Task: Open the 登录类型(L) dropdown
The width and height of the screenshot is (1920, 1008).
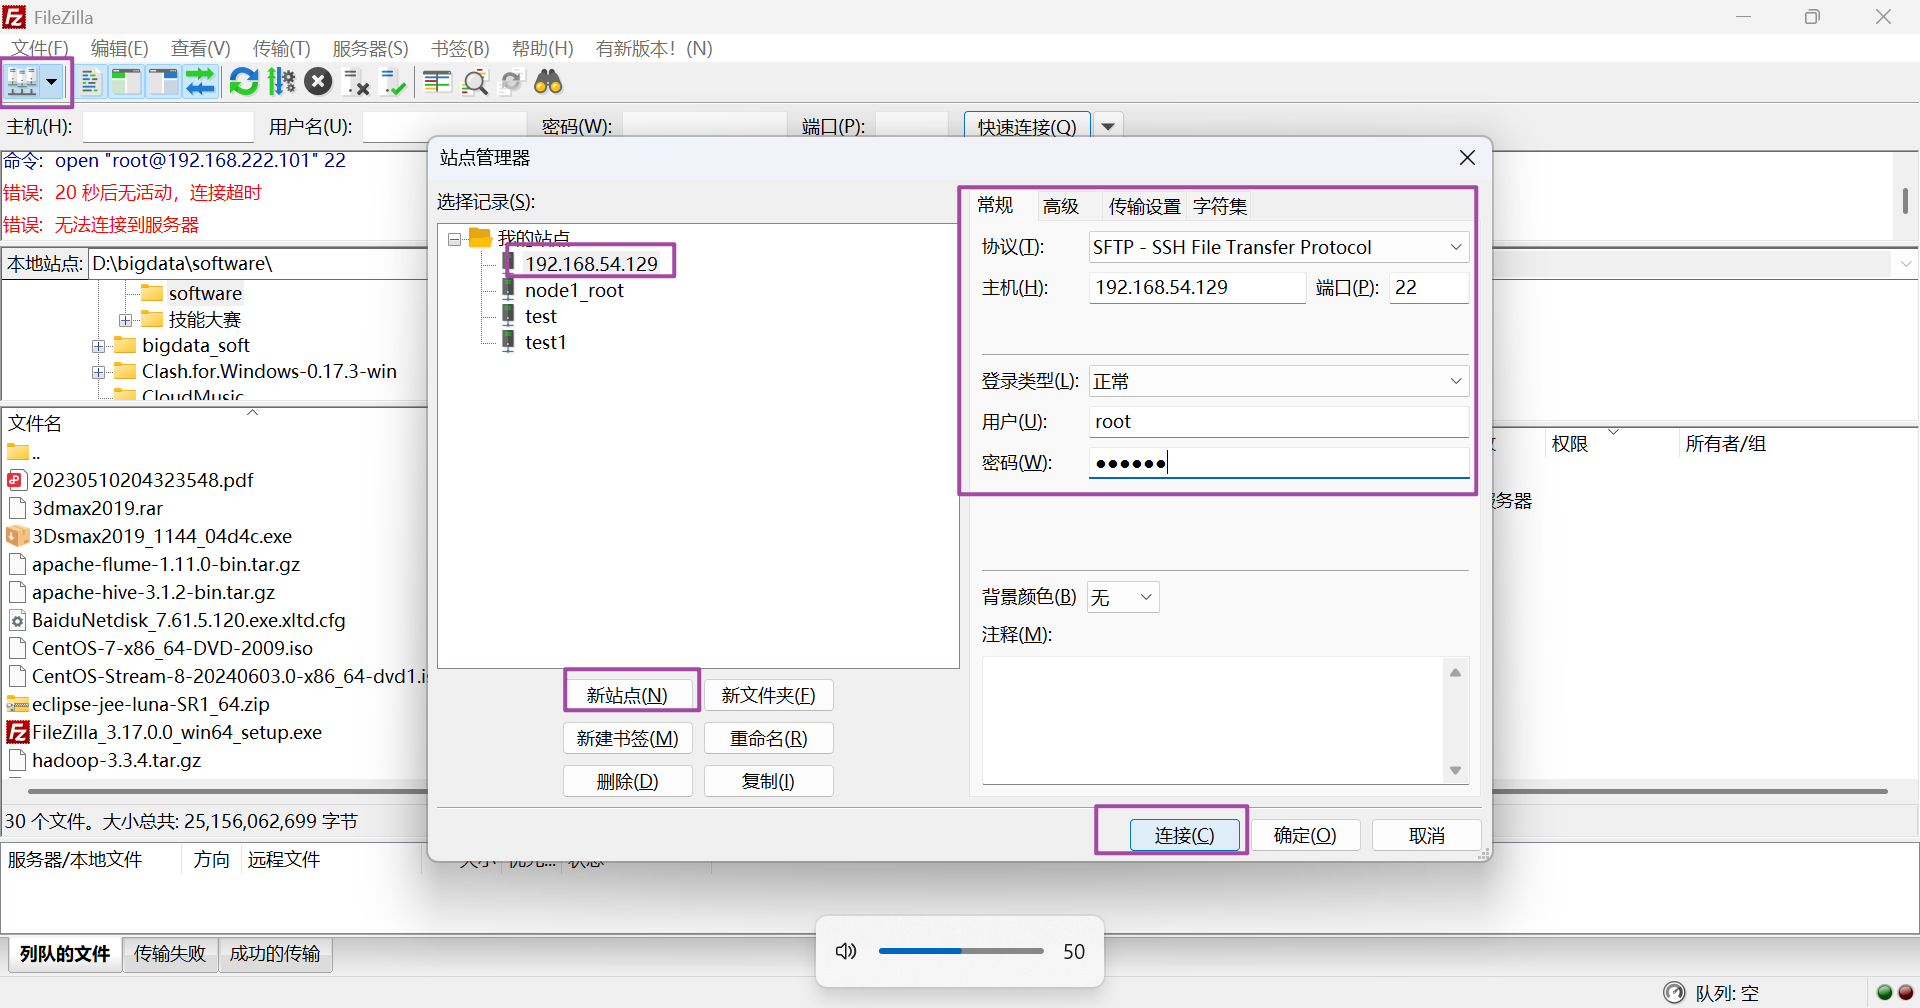Action: click(x=1279, y=381)
